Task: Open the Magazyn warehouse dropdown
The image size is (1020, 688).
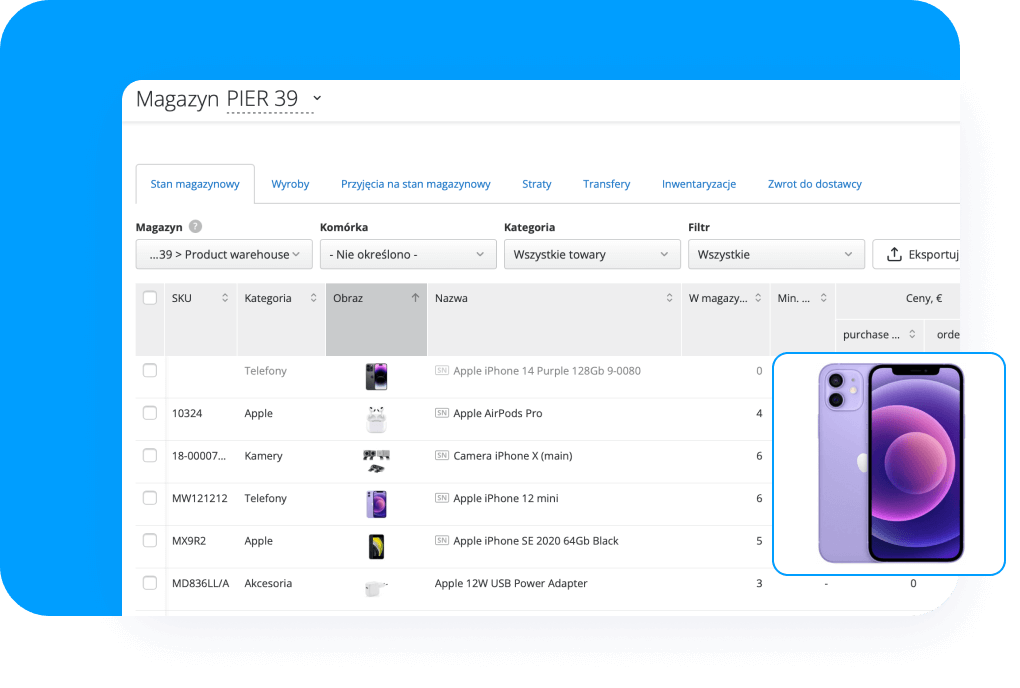Action: [x=224, y=255]
